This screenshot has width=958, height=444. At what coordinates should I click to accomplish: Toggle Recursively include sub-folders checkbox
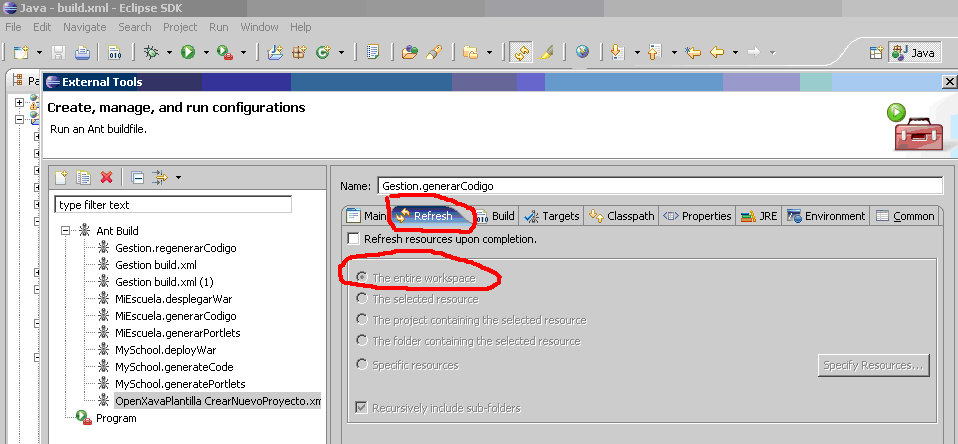361,407
